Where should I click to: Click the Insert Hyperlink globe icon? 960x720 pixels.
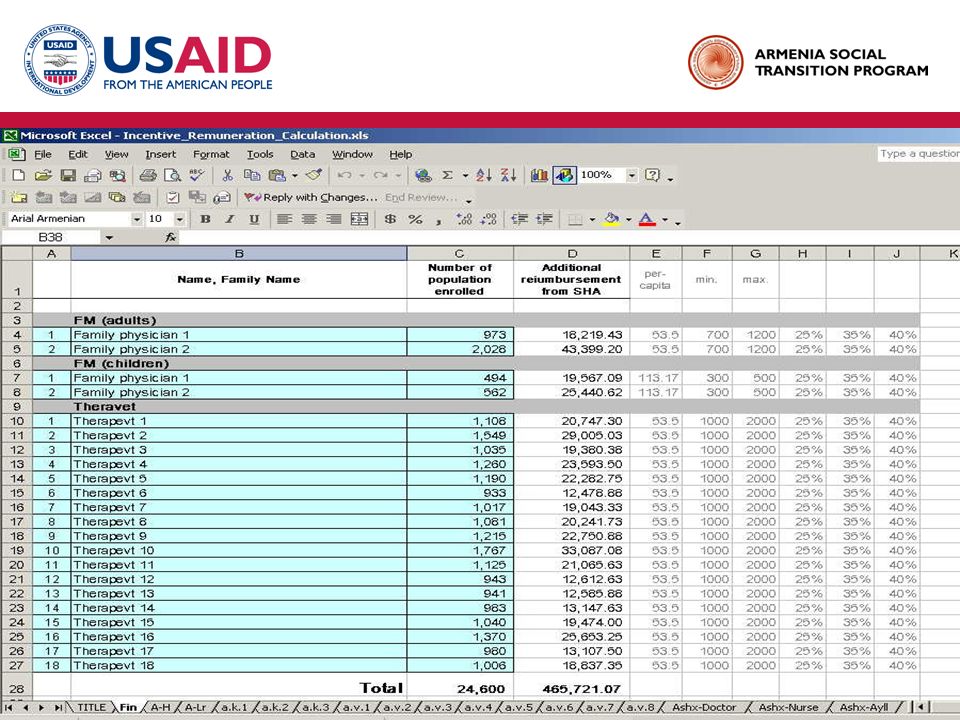(x=423, y=176)
